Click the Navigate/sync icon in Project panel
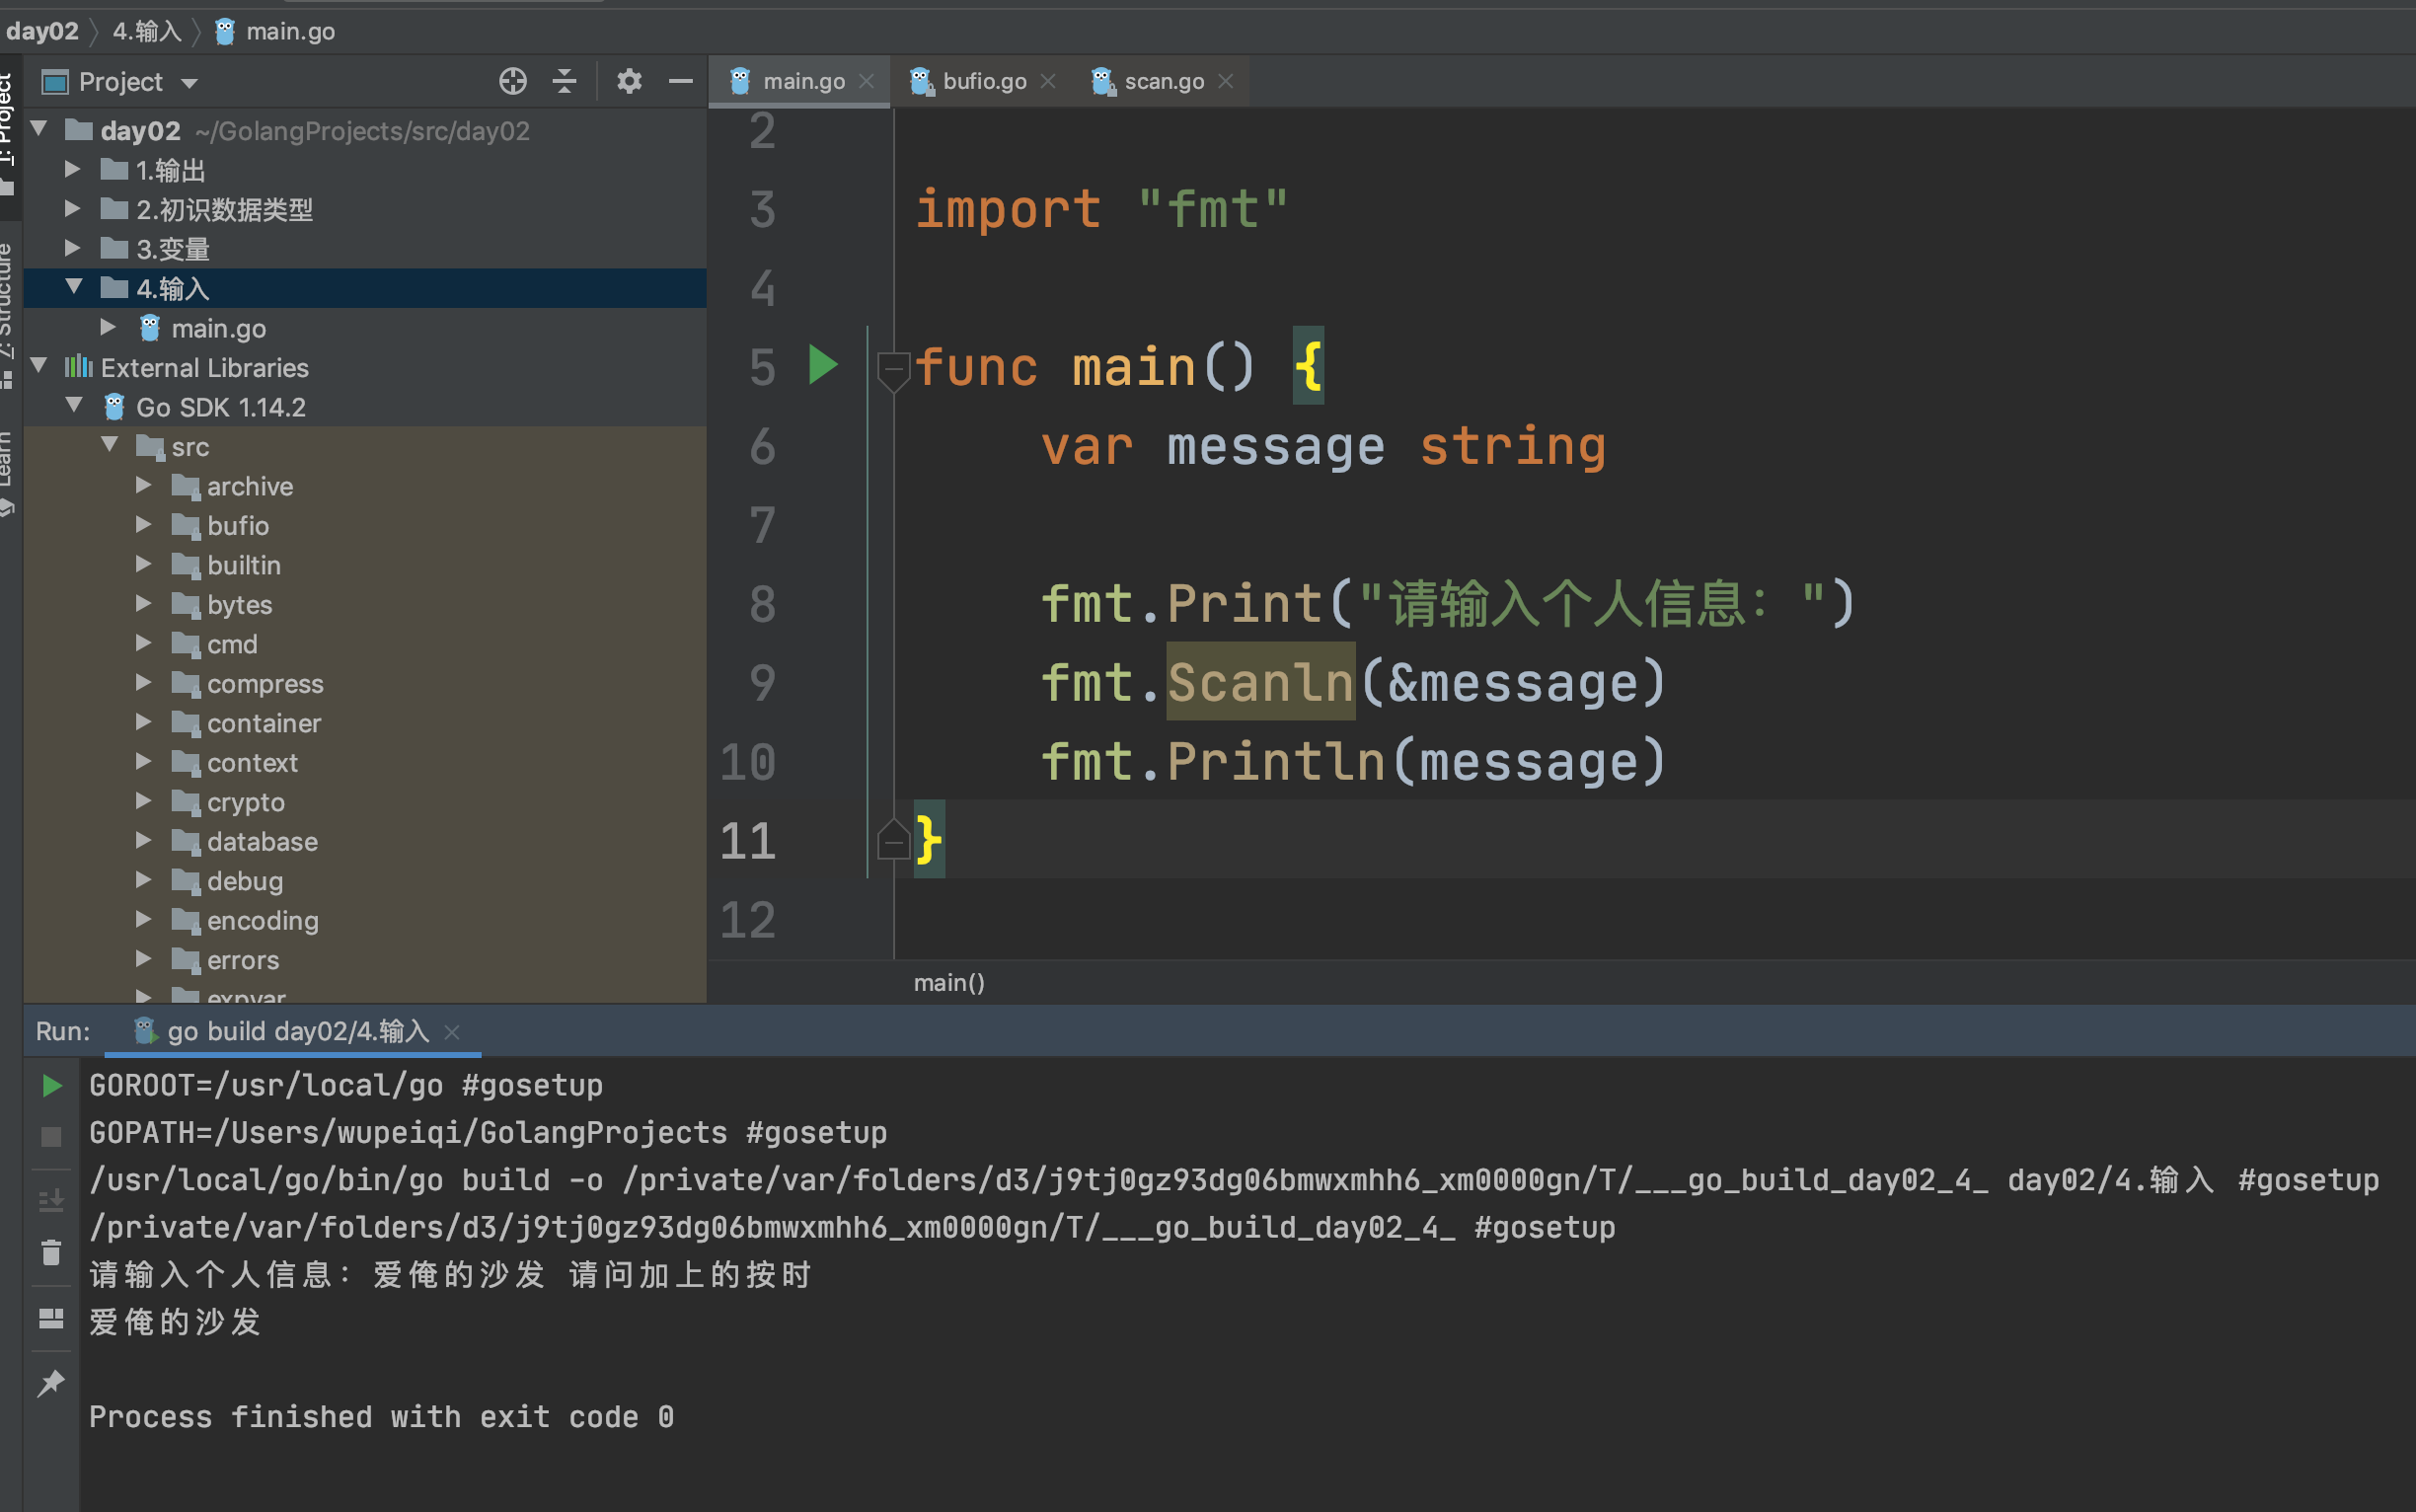This screenshot has height=1512, width=2416. pyautogui.click(x=512, y=82)
